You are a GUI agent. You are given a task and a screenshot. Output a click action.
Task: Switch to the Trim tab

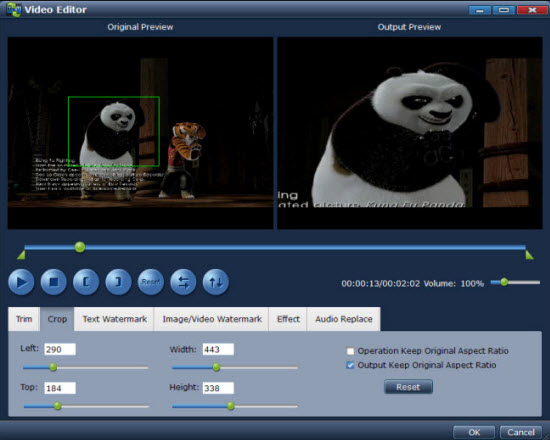(x=24, y=319)
